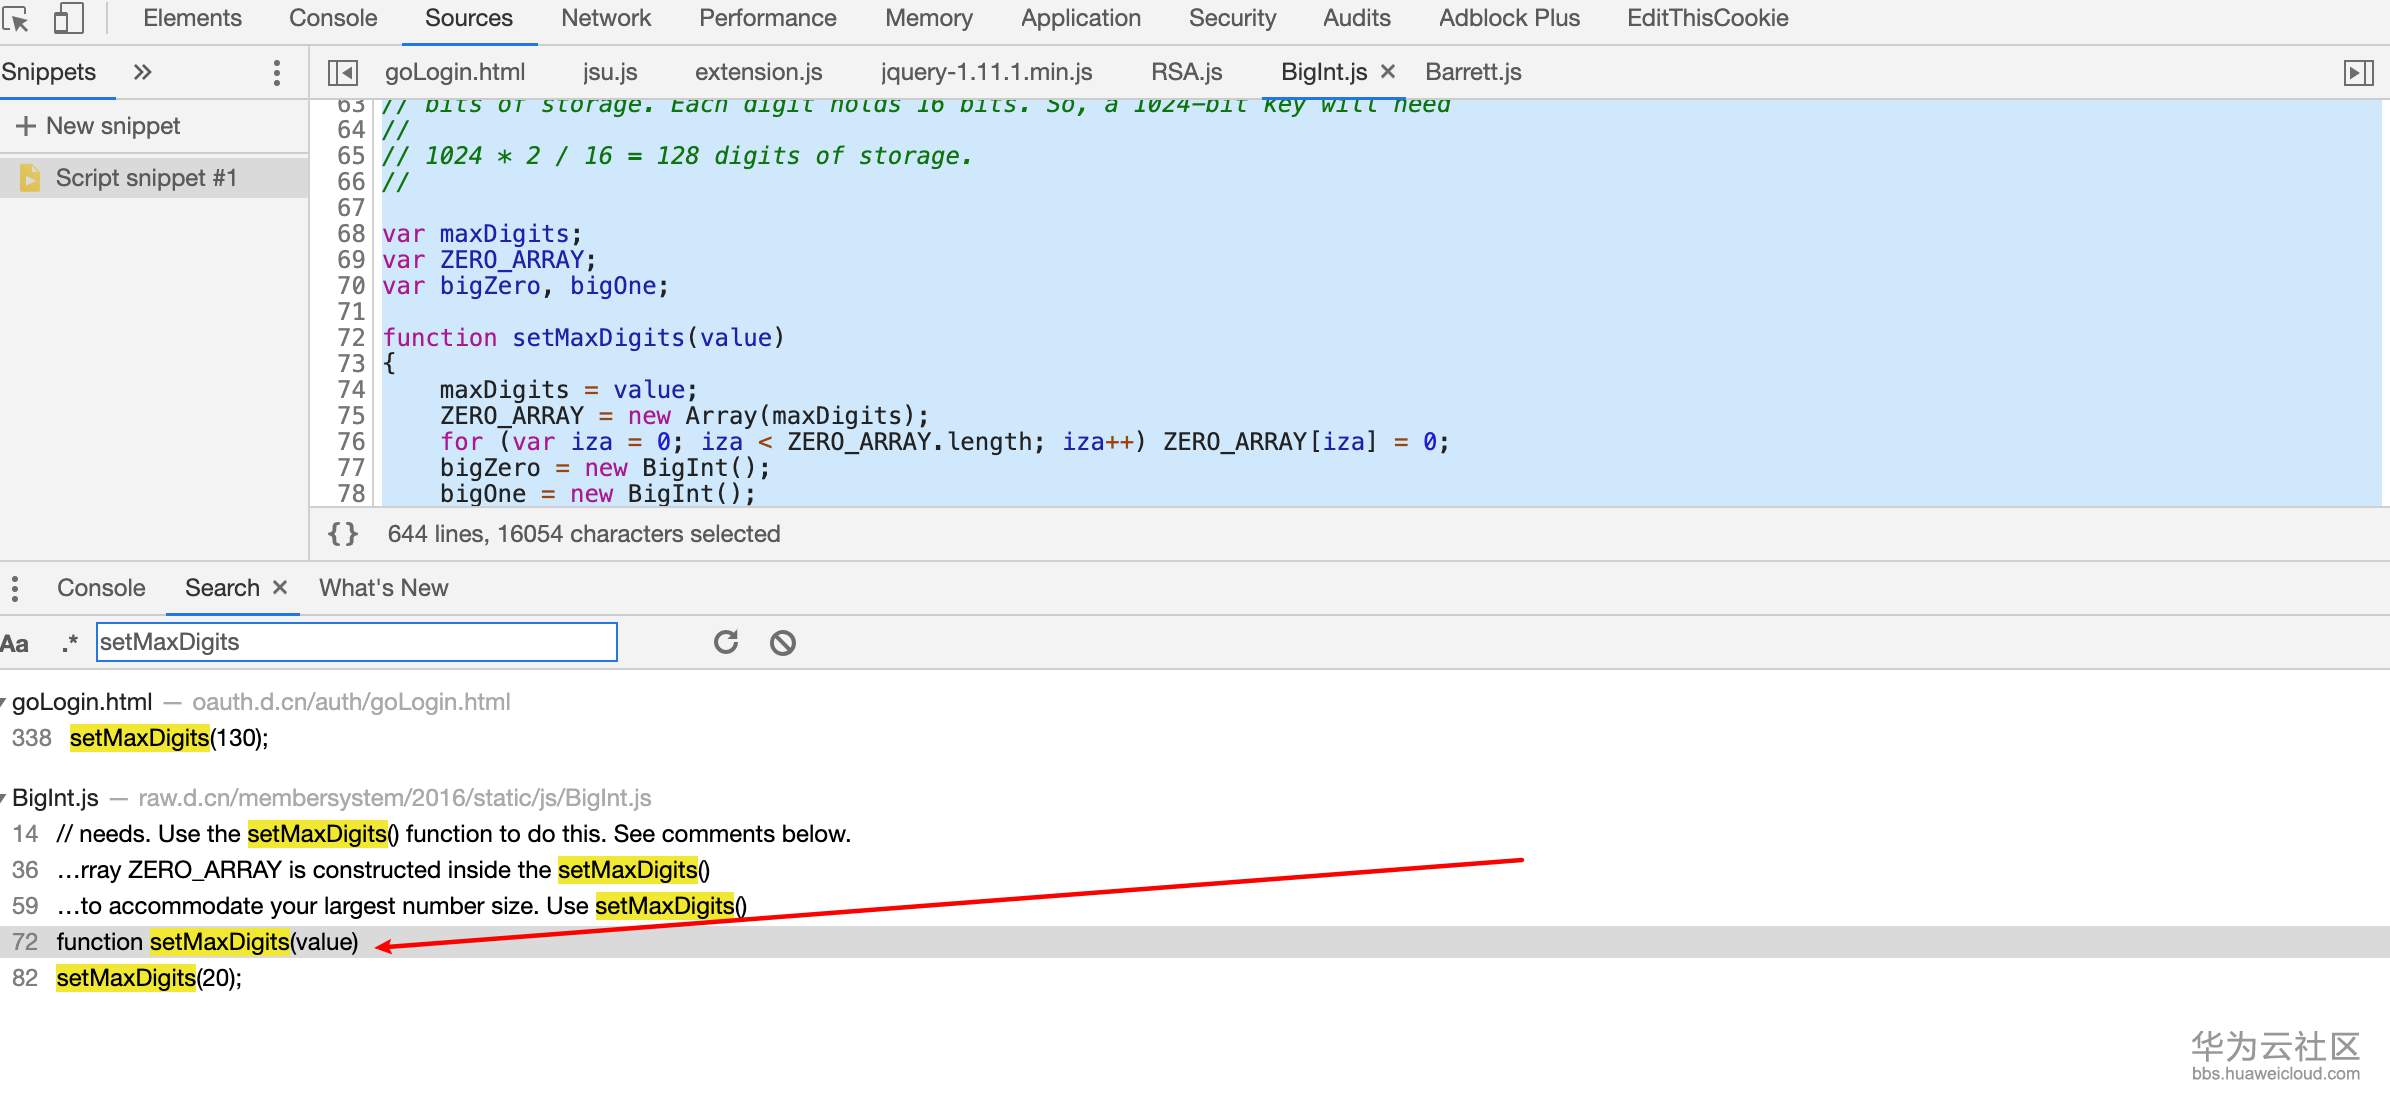This screenshot has width=2390, height=1110.
Task: Pretty print with the curly braces icon
Action: (342, 534)
